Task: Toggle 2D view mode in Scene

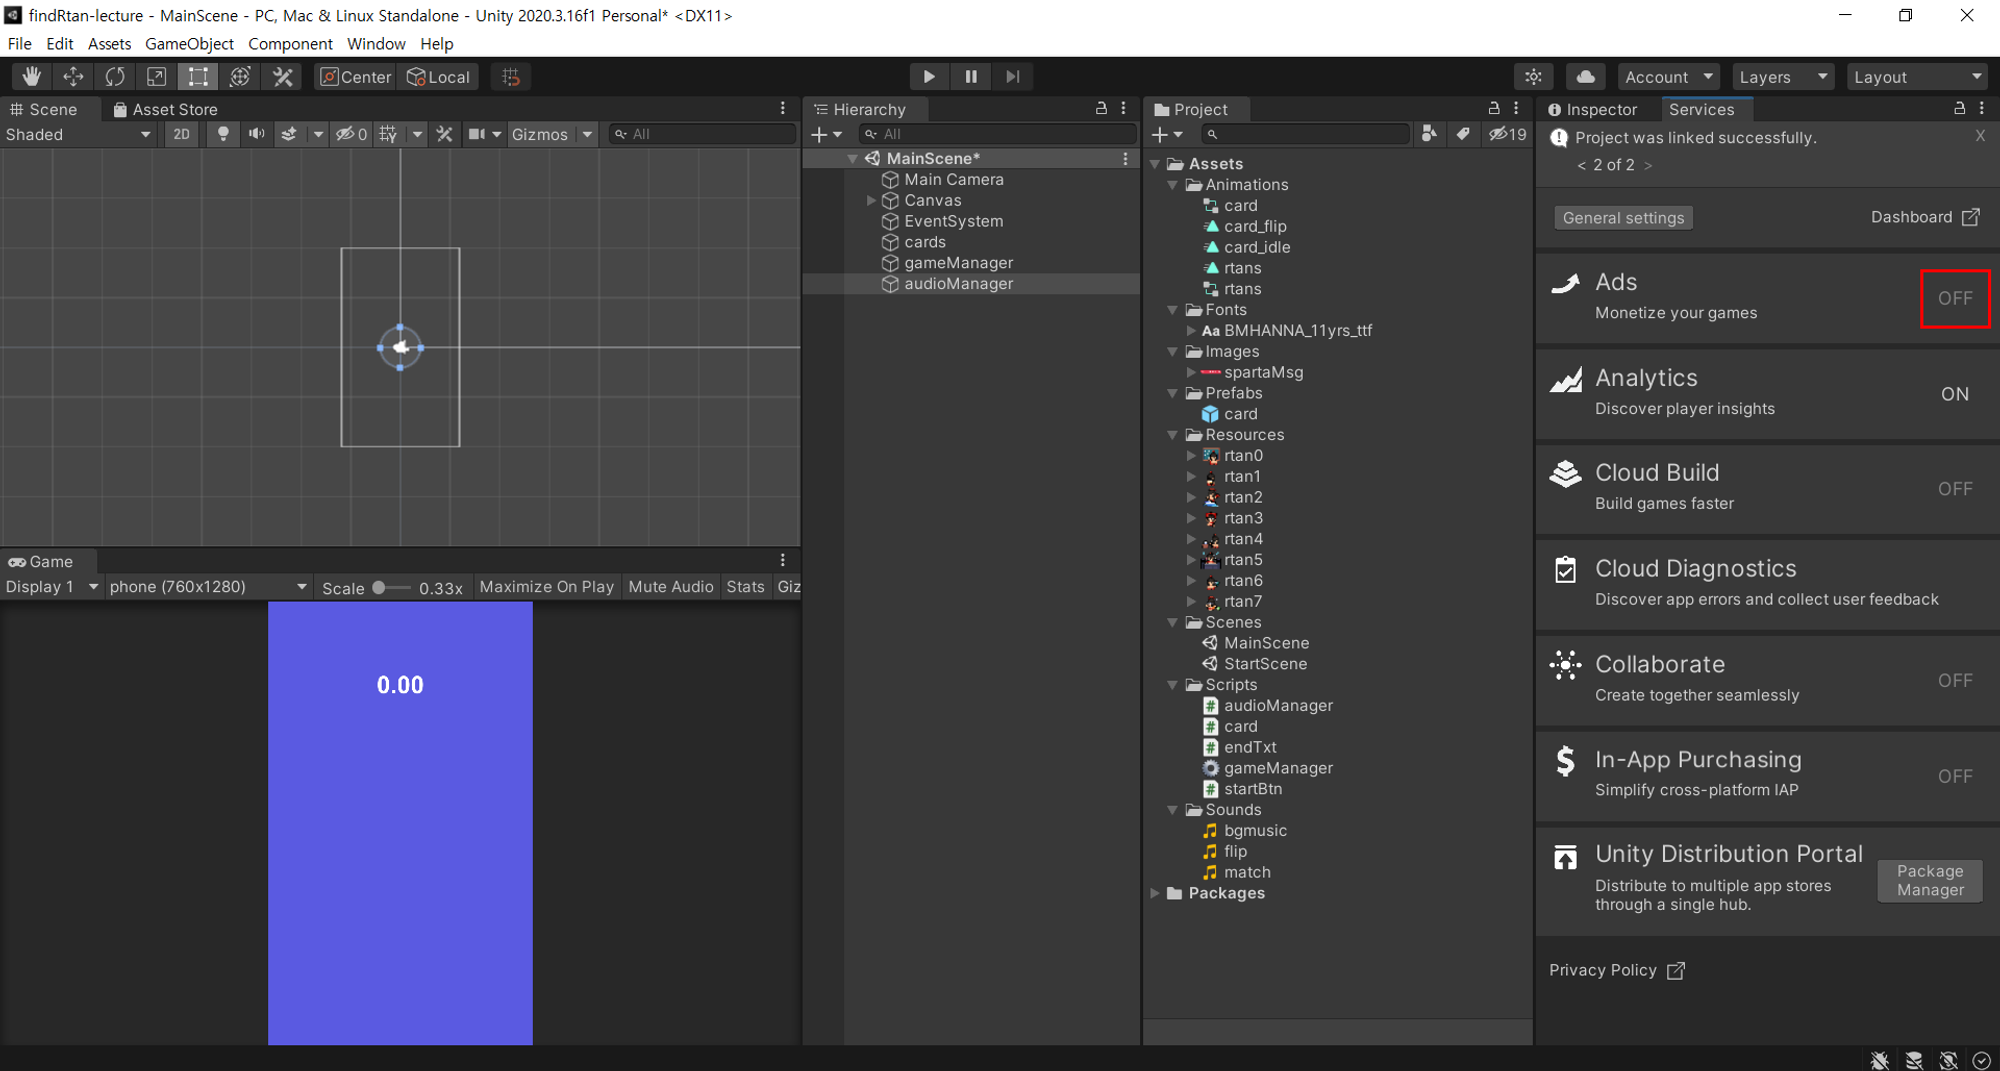Action: tap(181, 134)
